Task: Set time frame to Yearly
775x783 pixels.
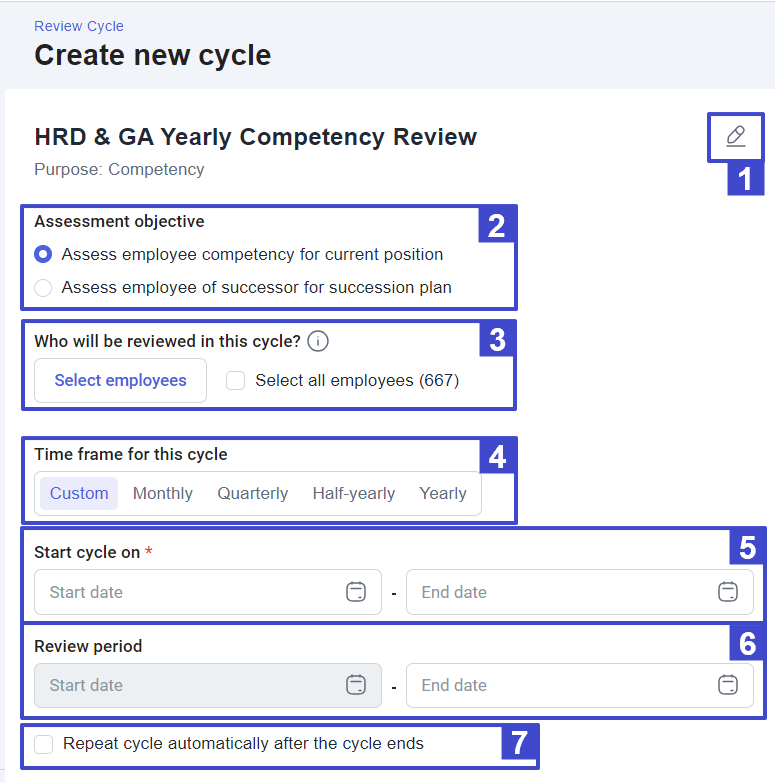Action: (443, 493)
